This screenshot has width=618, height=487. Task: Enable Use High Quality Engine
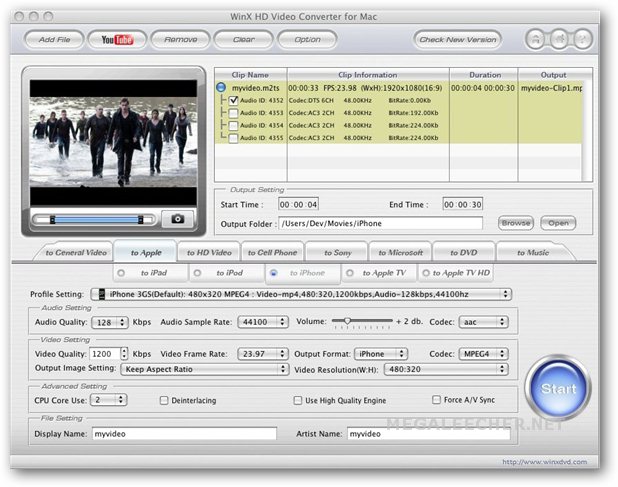point(298,400)
